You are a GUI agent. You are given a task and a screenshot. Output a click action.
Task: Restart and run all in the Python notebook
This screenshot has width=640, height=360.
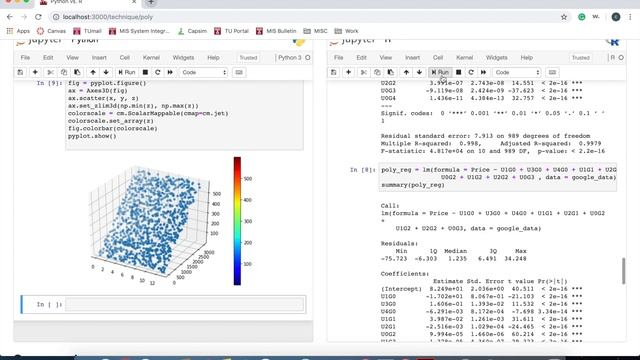coord(170,72)
